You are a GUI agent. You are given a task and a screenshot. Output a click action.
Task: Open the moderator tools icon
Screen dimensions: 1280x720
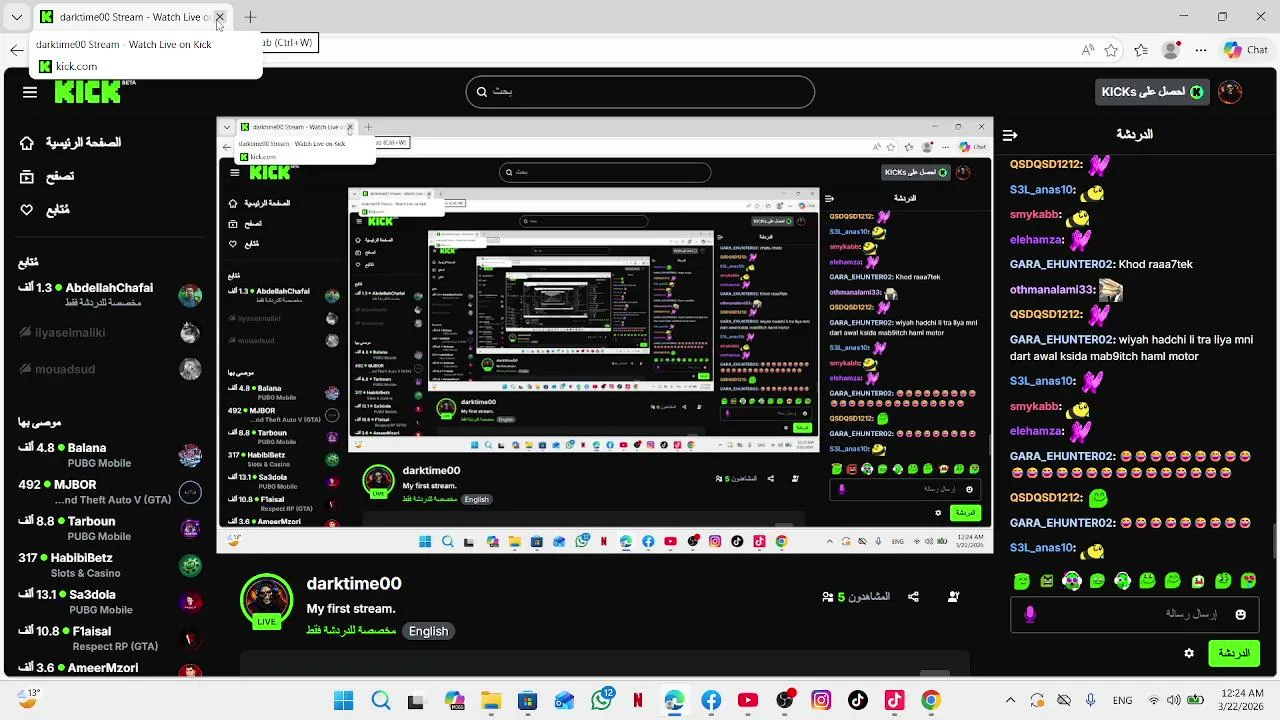(953, 596)
